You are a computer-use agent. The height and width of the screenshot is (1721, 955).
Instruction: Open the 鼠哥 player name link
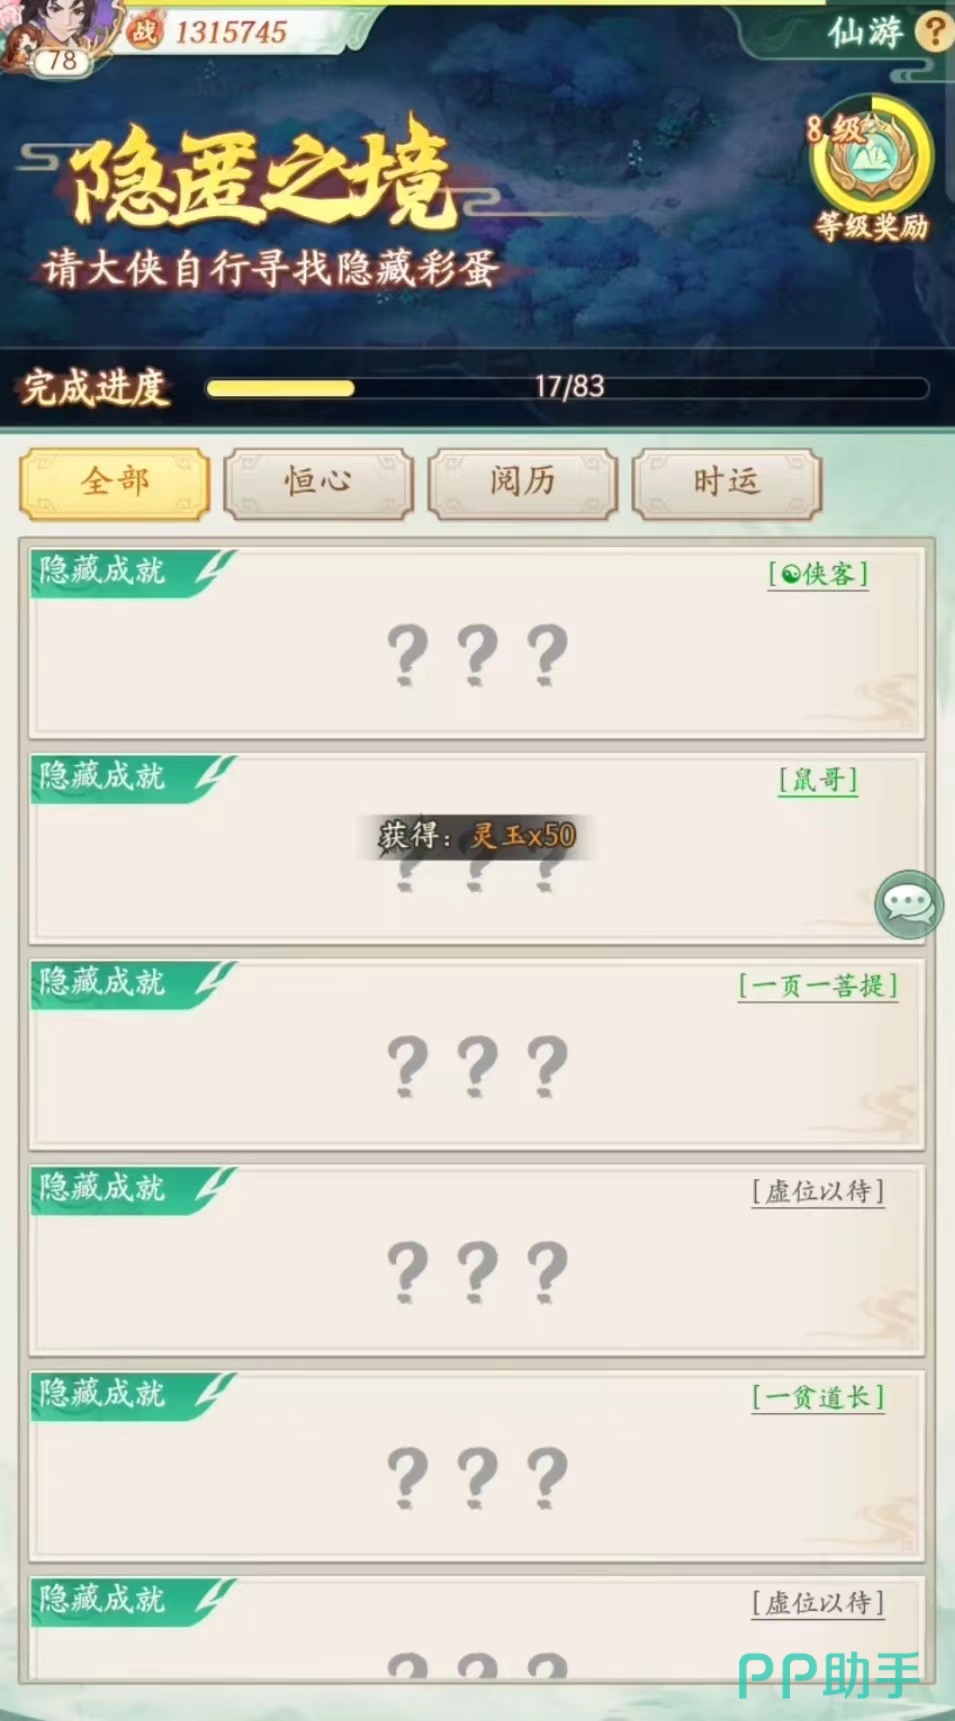coord(818,780)
